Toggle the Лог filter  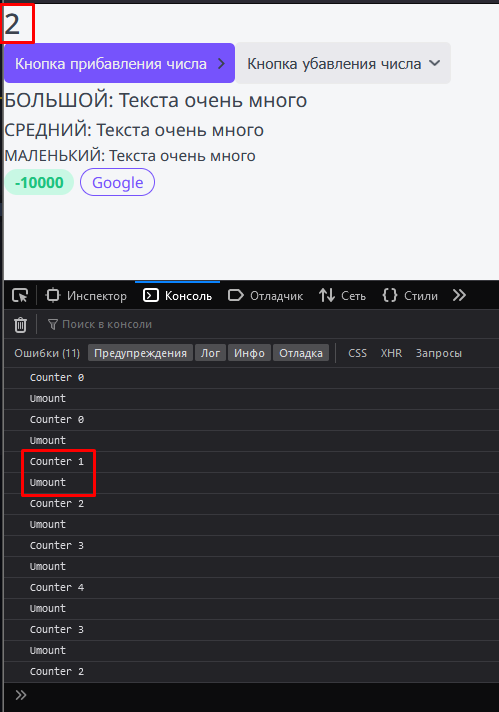coord(210,353)
